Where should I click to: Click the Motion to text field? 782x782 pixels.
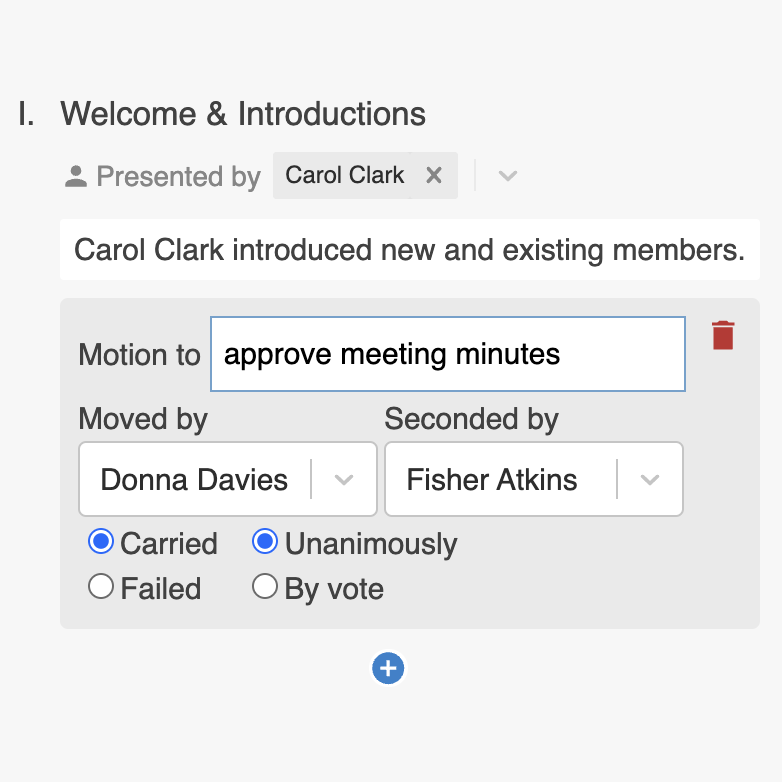coord(447,354)
